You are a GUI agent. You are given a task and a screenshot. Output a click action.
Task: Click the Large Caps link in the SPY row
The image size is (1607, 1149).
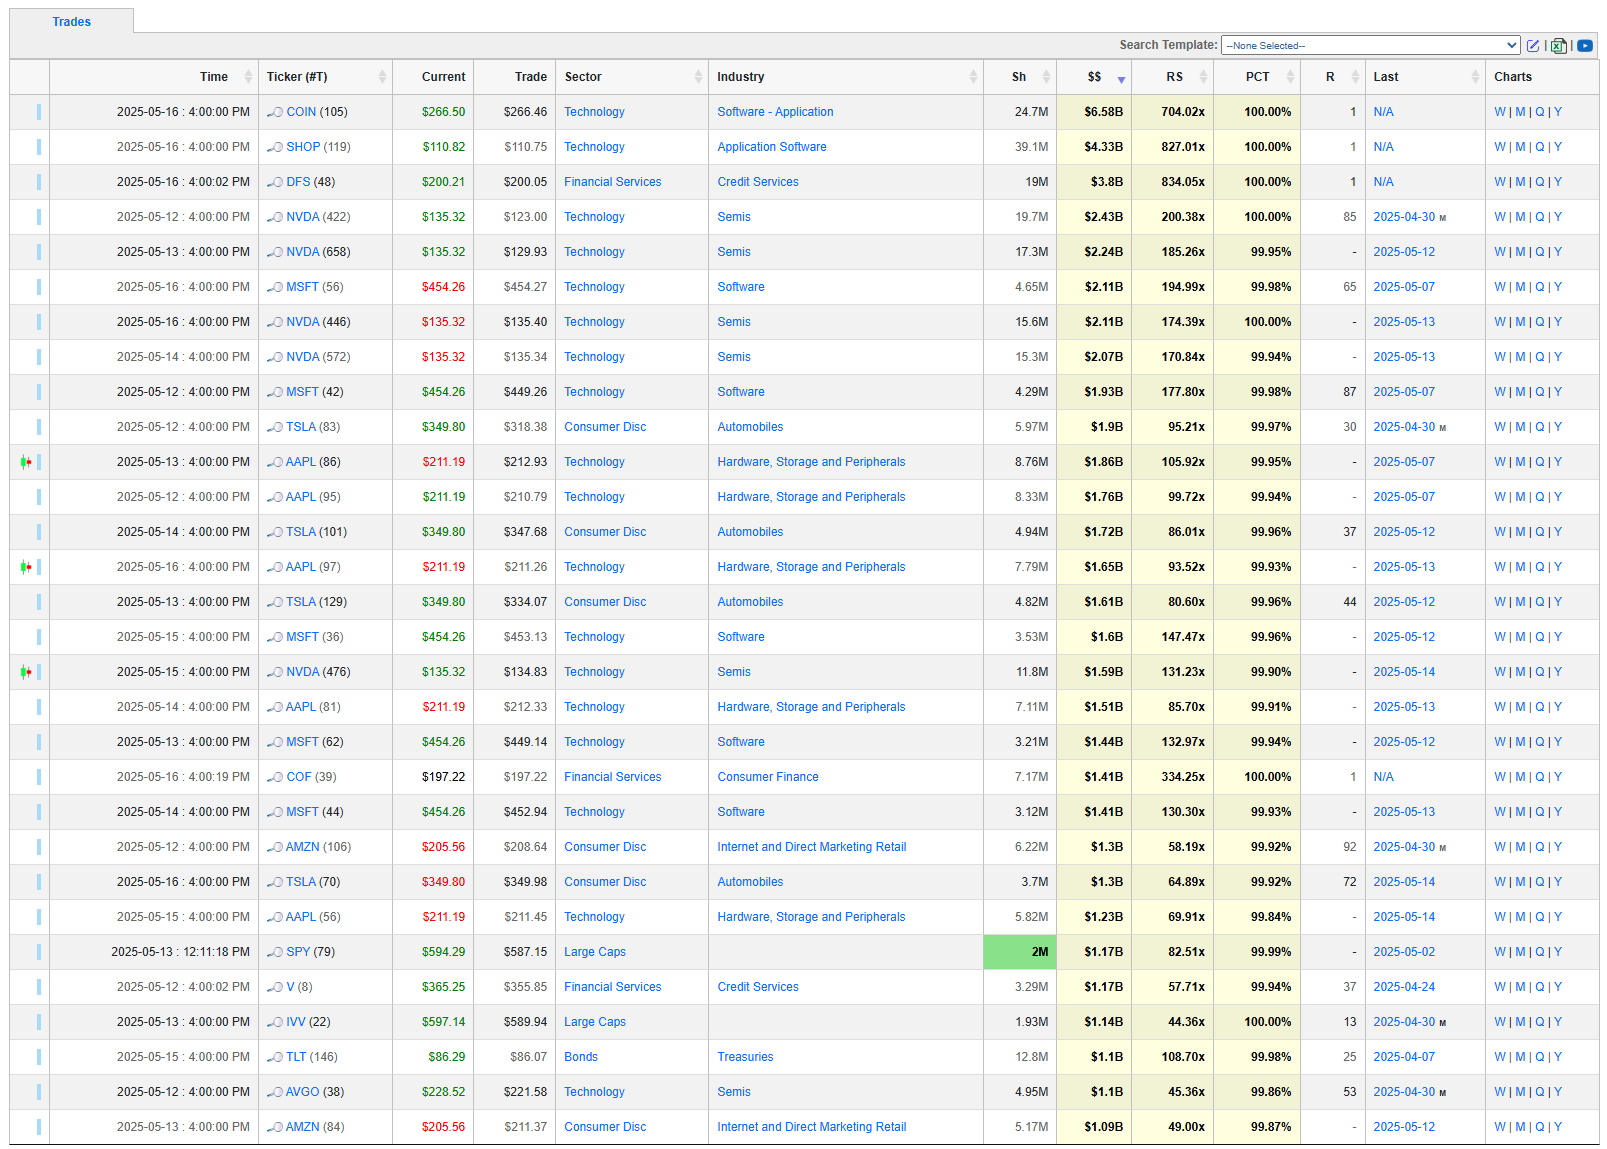click(595, 952)
